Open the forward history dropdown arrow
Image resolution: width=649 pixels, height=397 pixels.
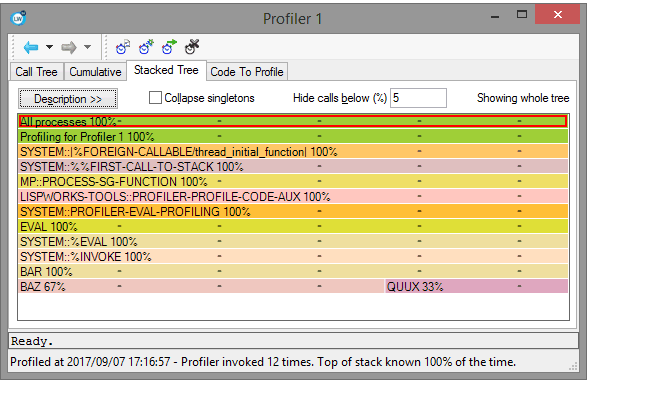[x=87, y=47]
